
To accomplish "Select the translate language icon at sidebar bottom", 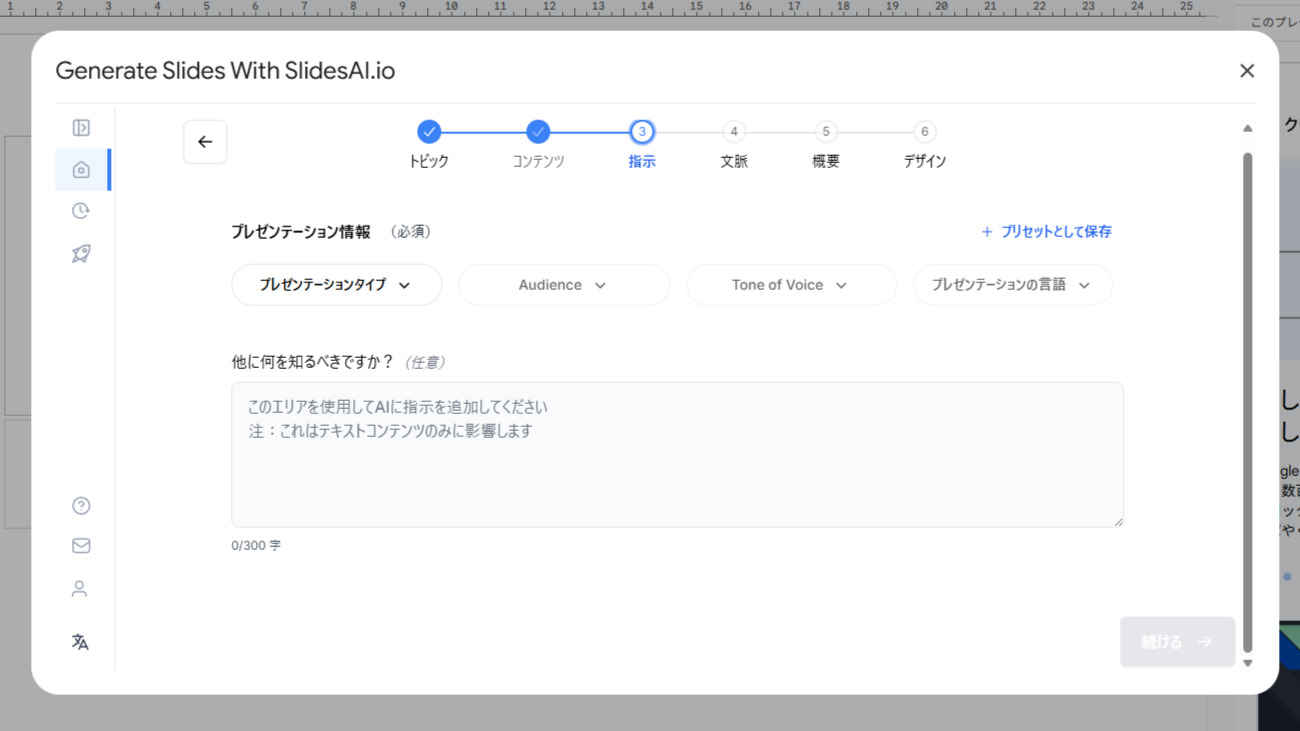I will tap(80, 641).
